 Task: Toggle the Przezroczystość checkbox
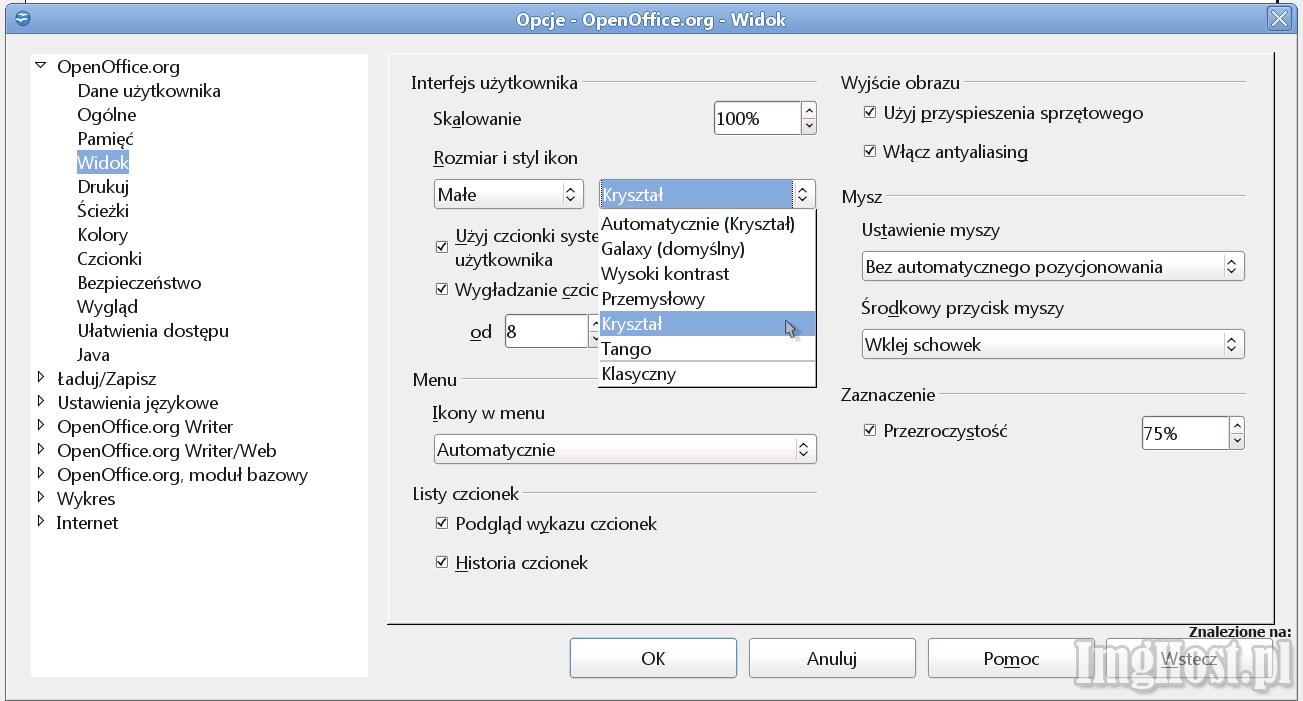(870, 431)
